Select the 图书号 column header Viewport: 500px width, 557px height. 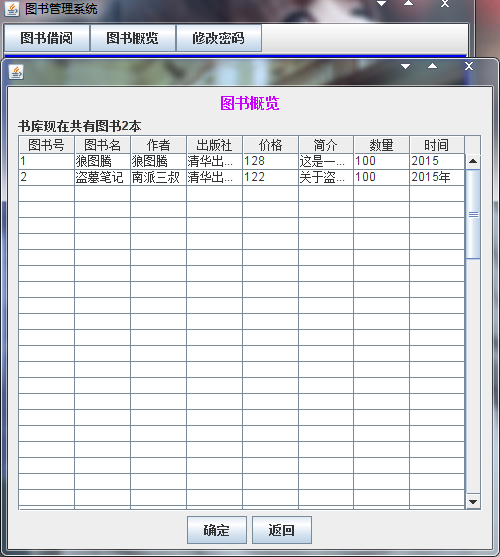[x=47, y=145]
